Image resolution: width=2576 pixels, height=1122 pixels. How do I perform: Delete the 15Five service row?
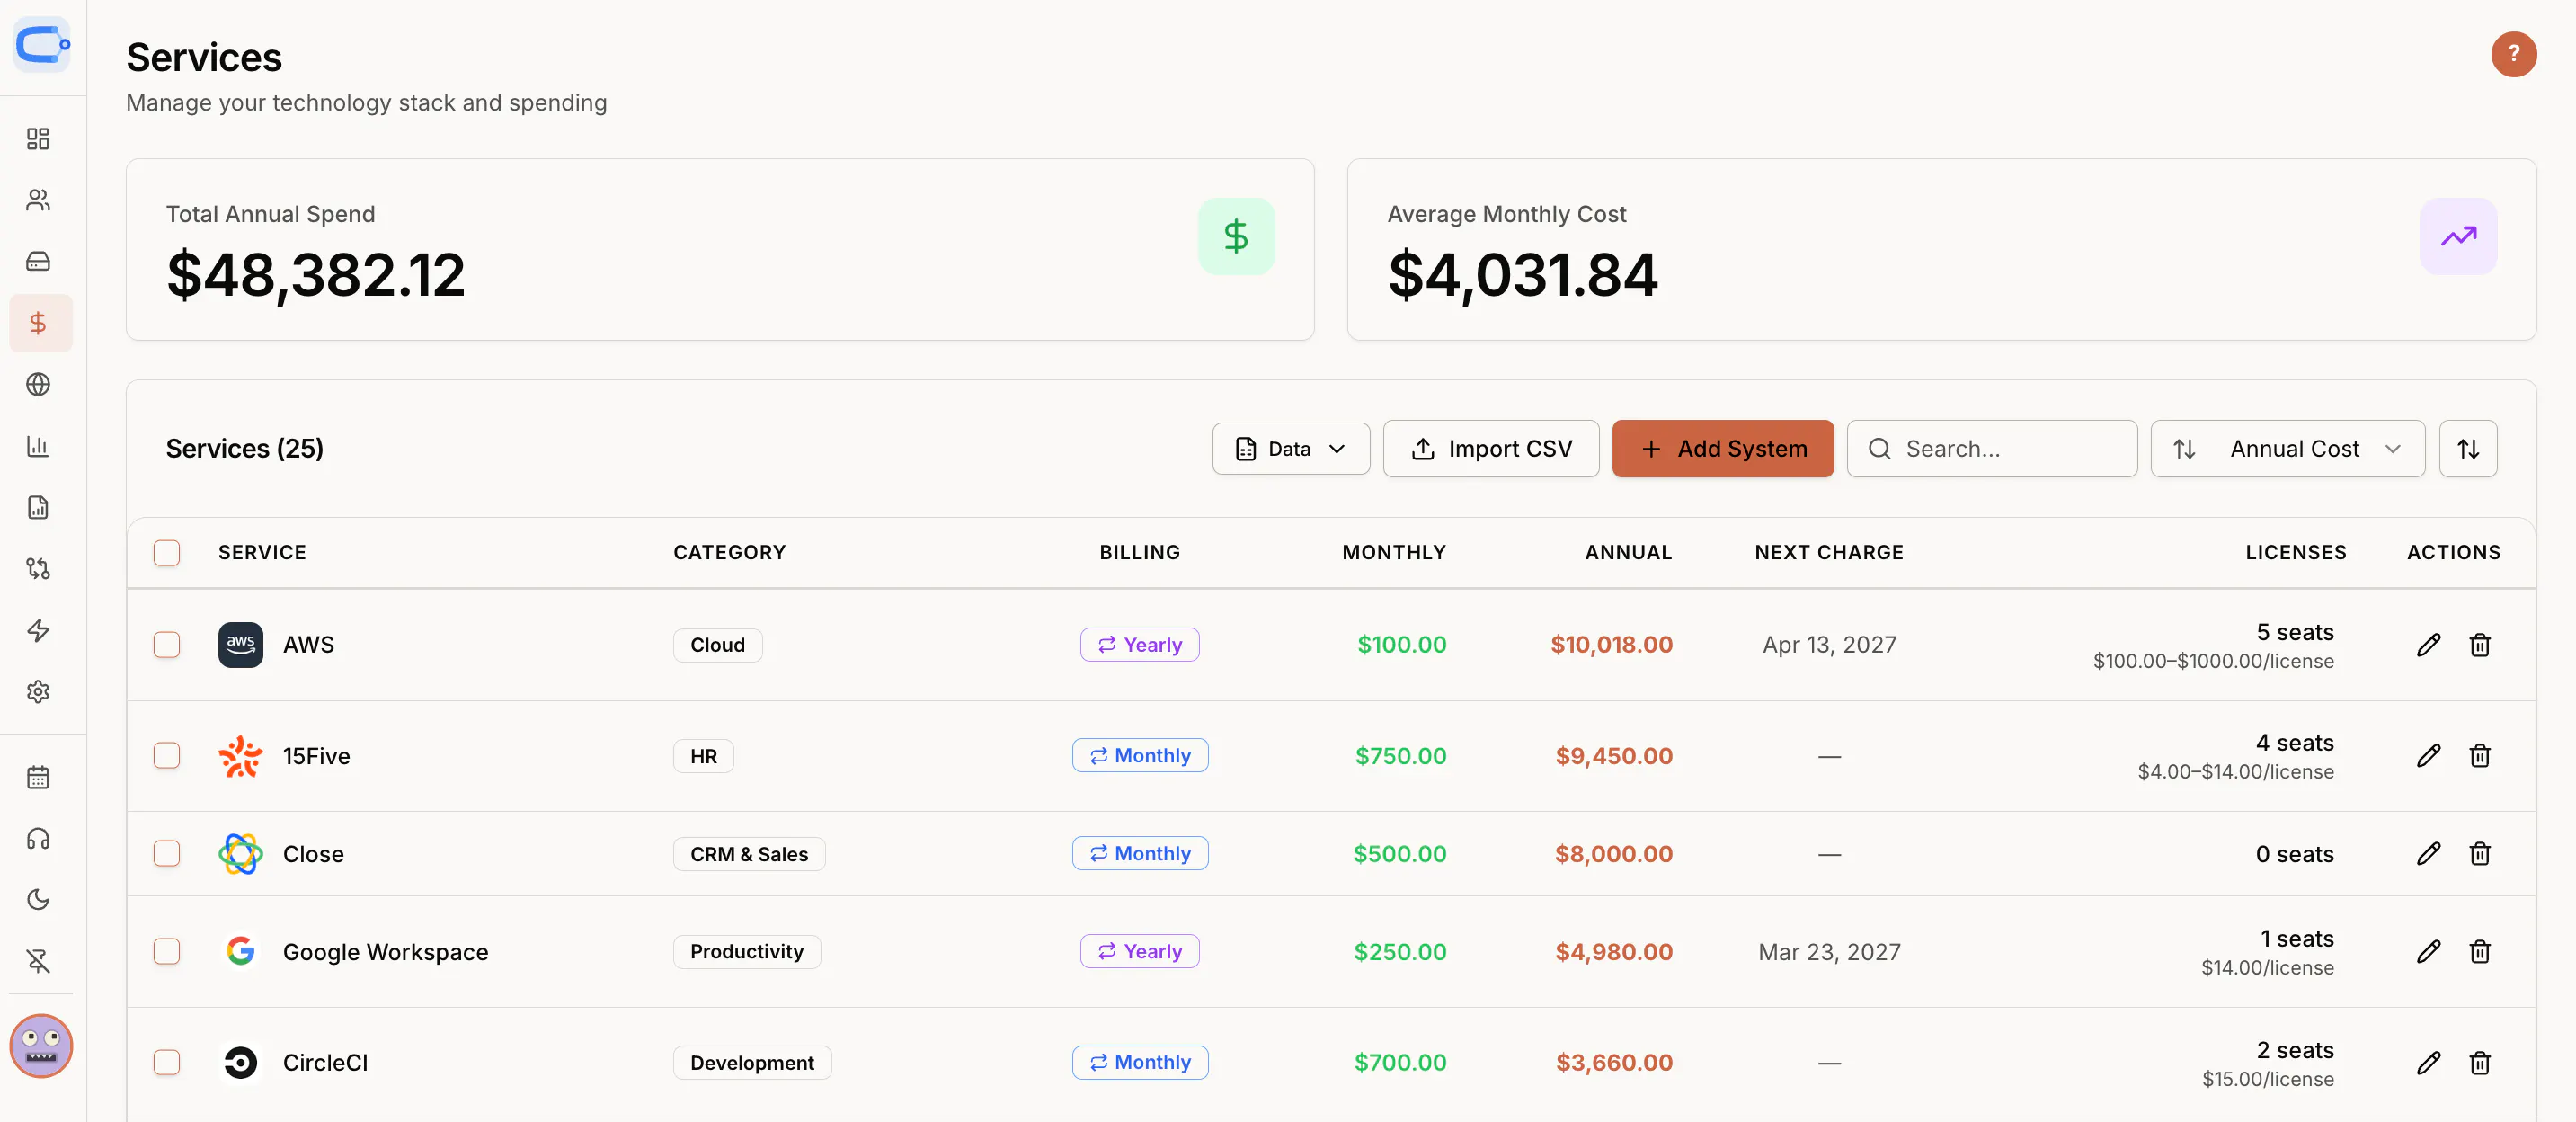2479,756
